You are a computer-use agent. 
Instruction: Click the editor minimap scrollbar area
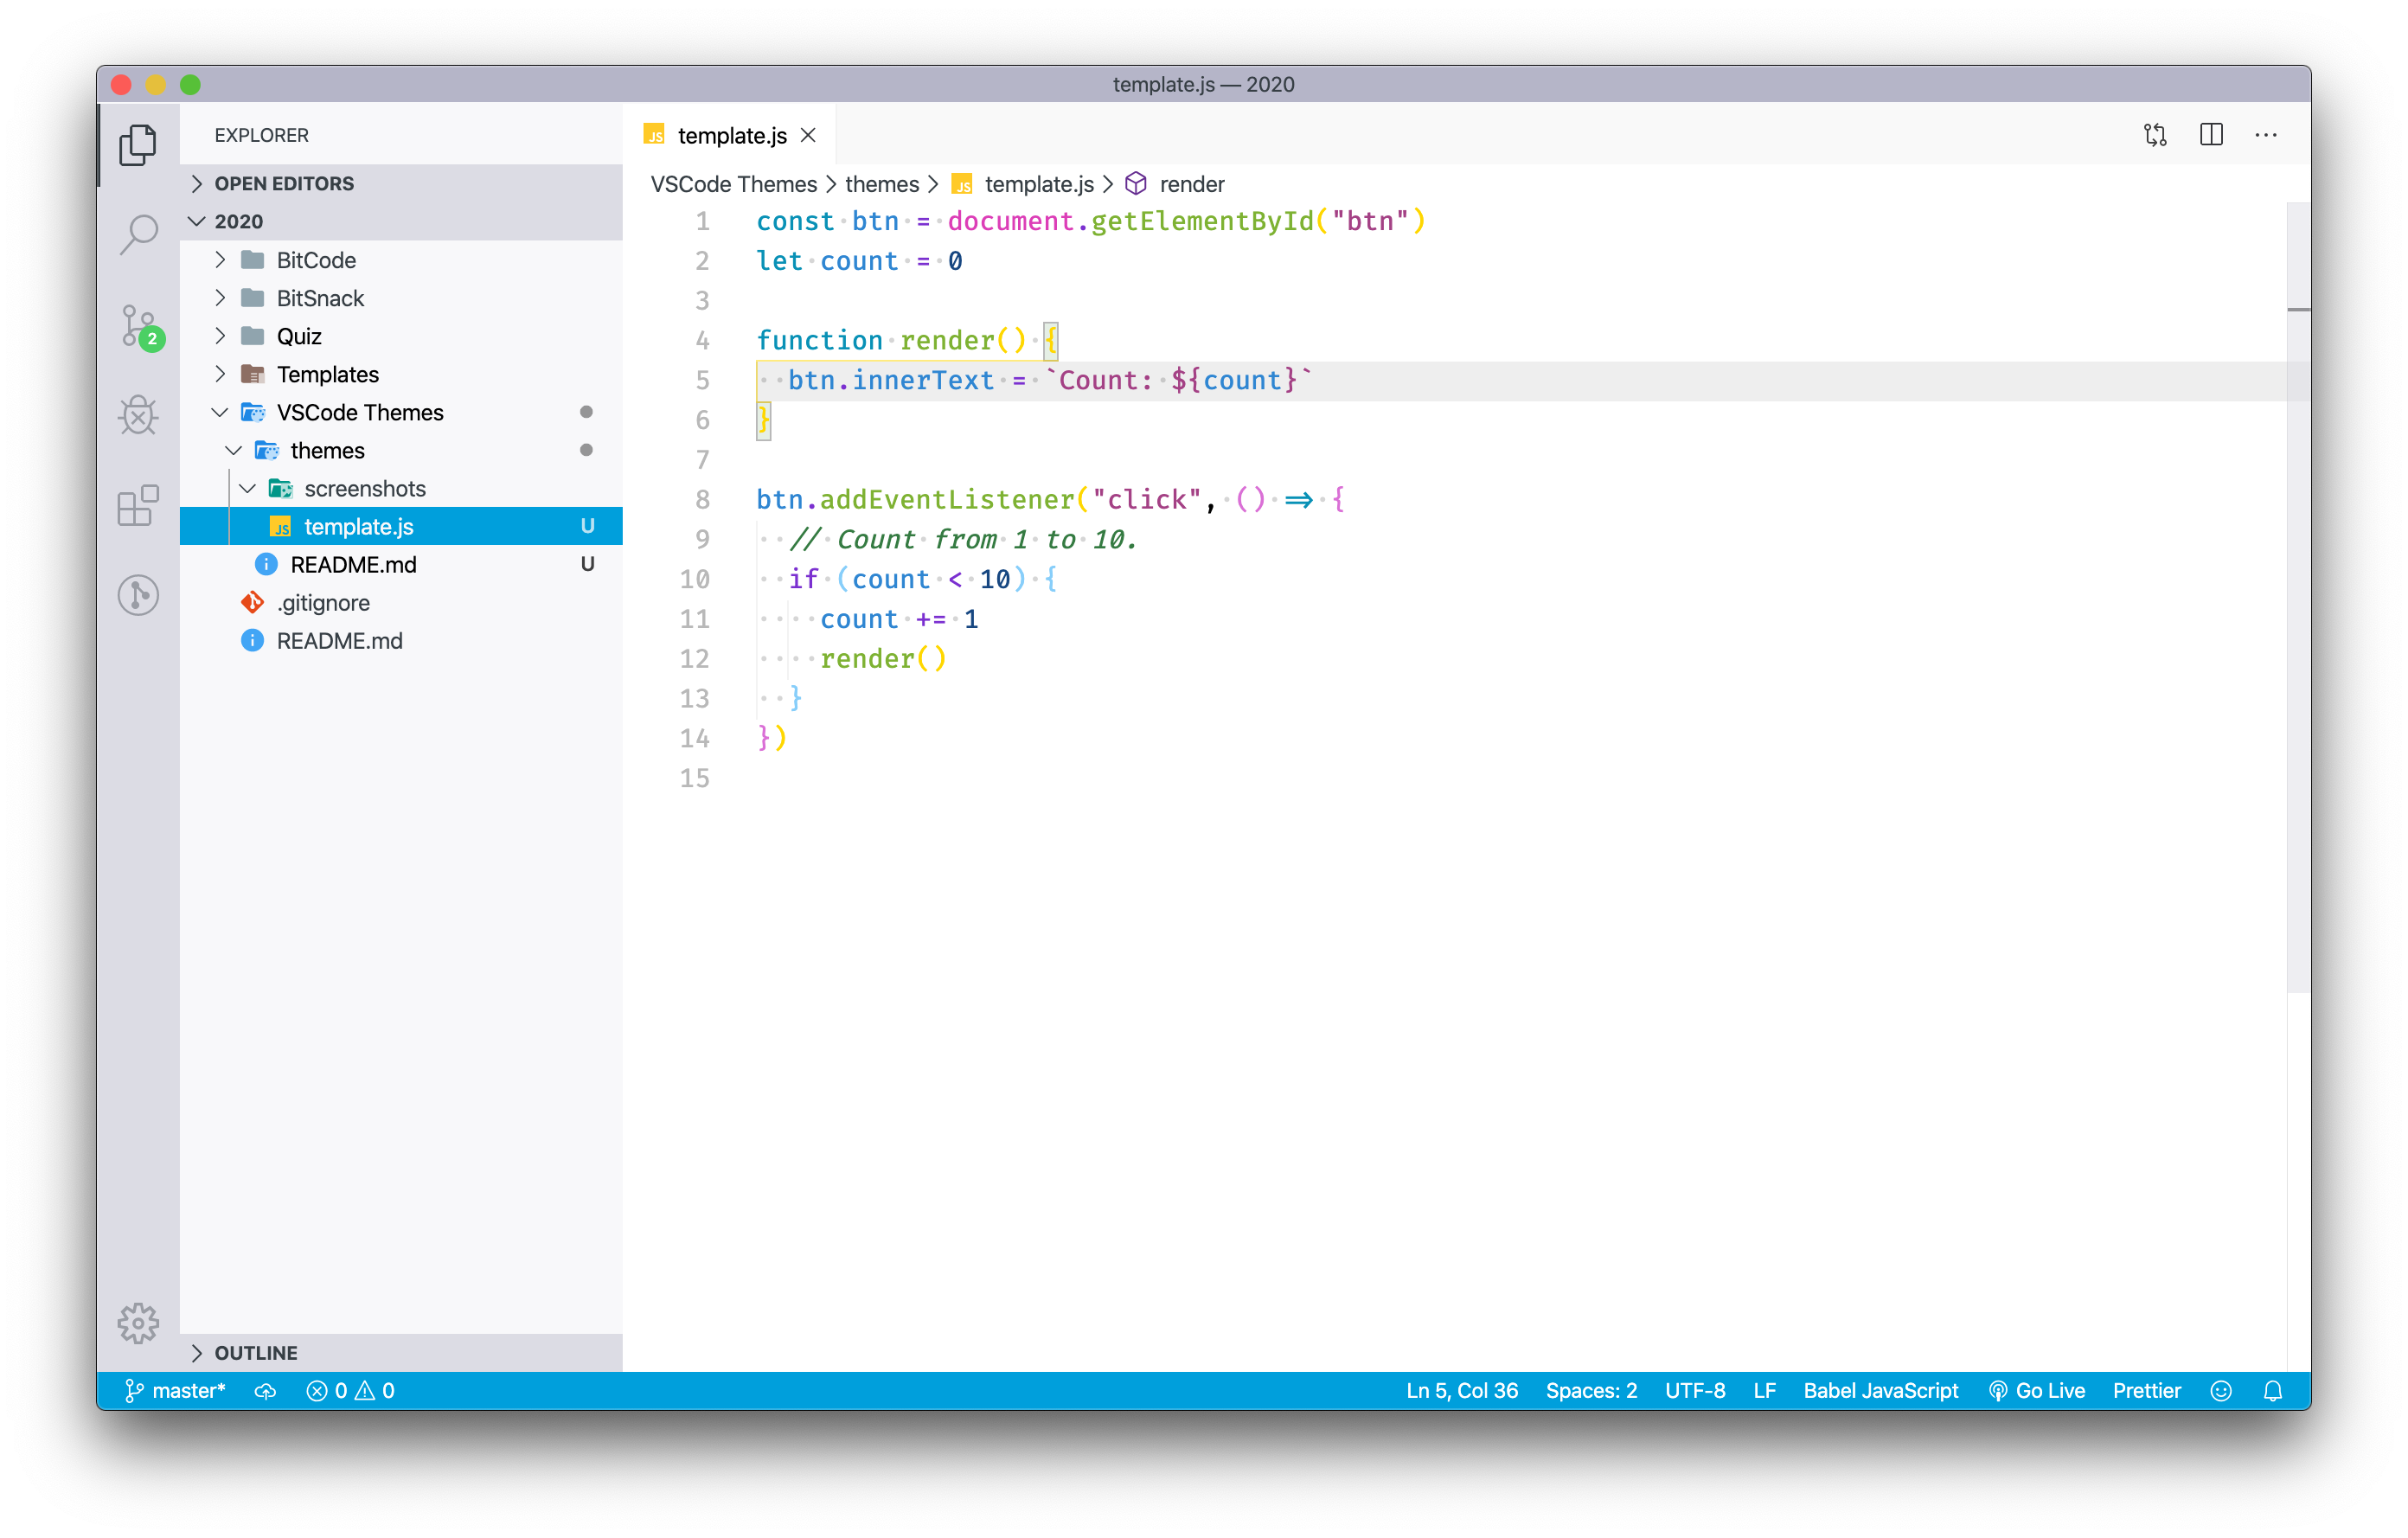coord(2297,600)
